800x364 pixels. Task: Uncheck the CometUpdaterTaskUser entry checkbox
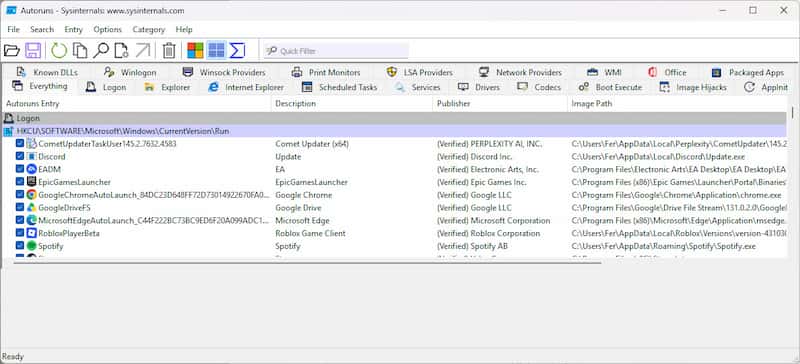20,144
